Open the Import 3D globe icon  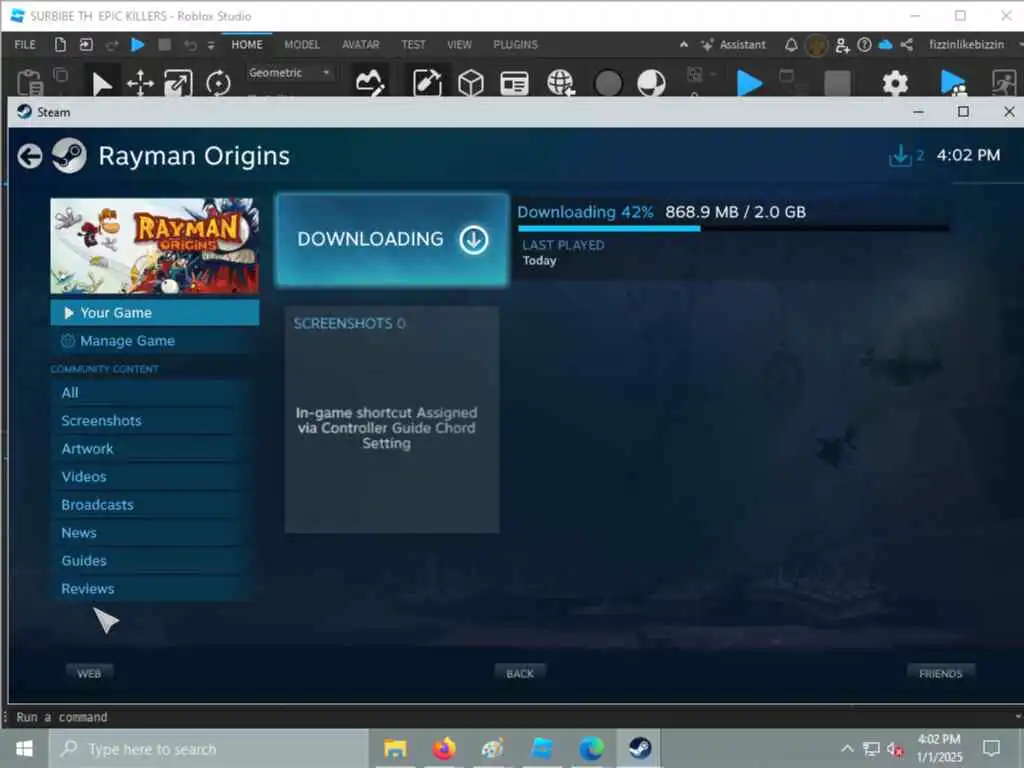560,83
